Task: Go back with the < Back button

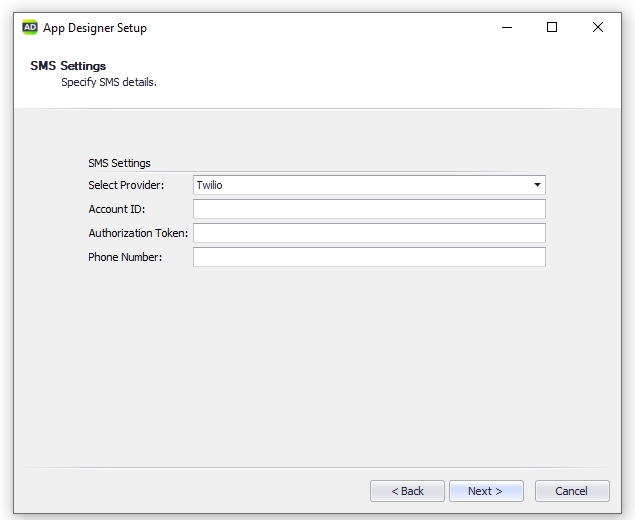Action: (407, 491)
